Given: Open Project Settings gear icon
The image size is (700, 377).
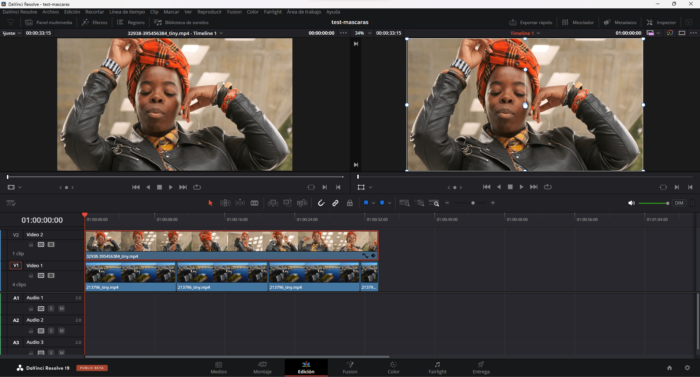Looking at the screenshot, I should [687, 368].
